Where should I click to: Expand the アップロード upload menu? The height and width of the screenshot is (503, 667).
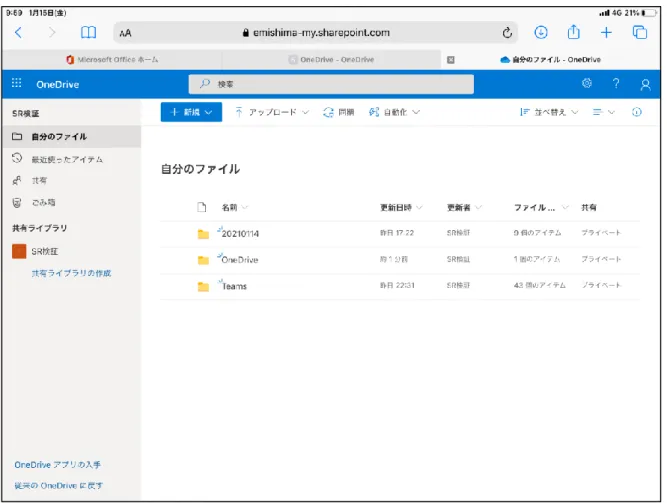tap(272, 112)
